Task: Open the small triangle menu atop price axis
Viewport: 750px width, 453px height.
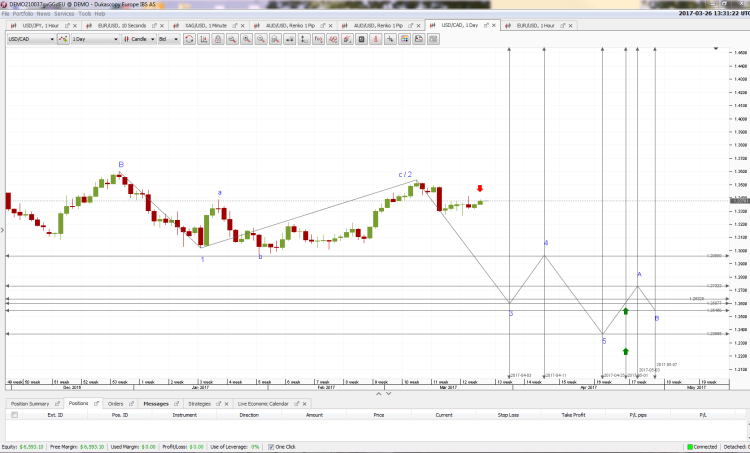Action: [716, 49]
